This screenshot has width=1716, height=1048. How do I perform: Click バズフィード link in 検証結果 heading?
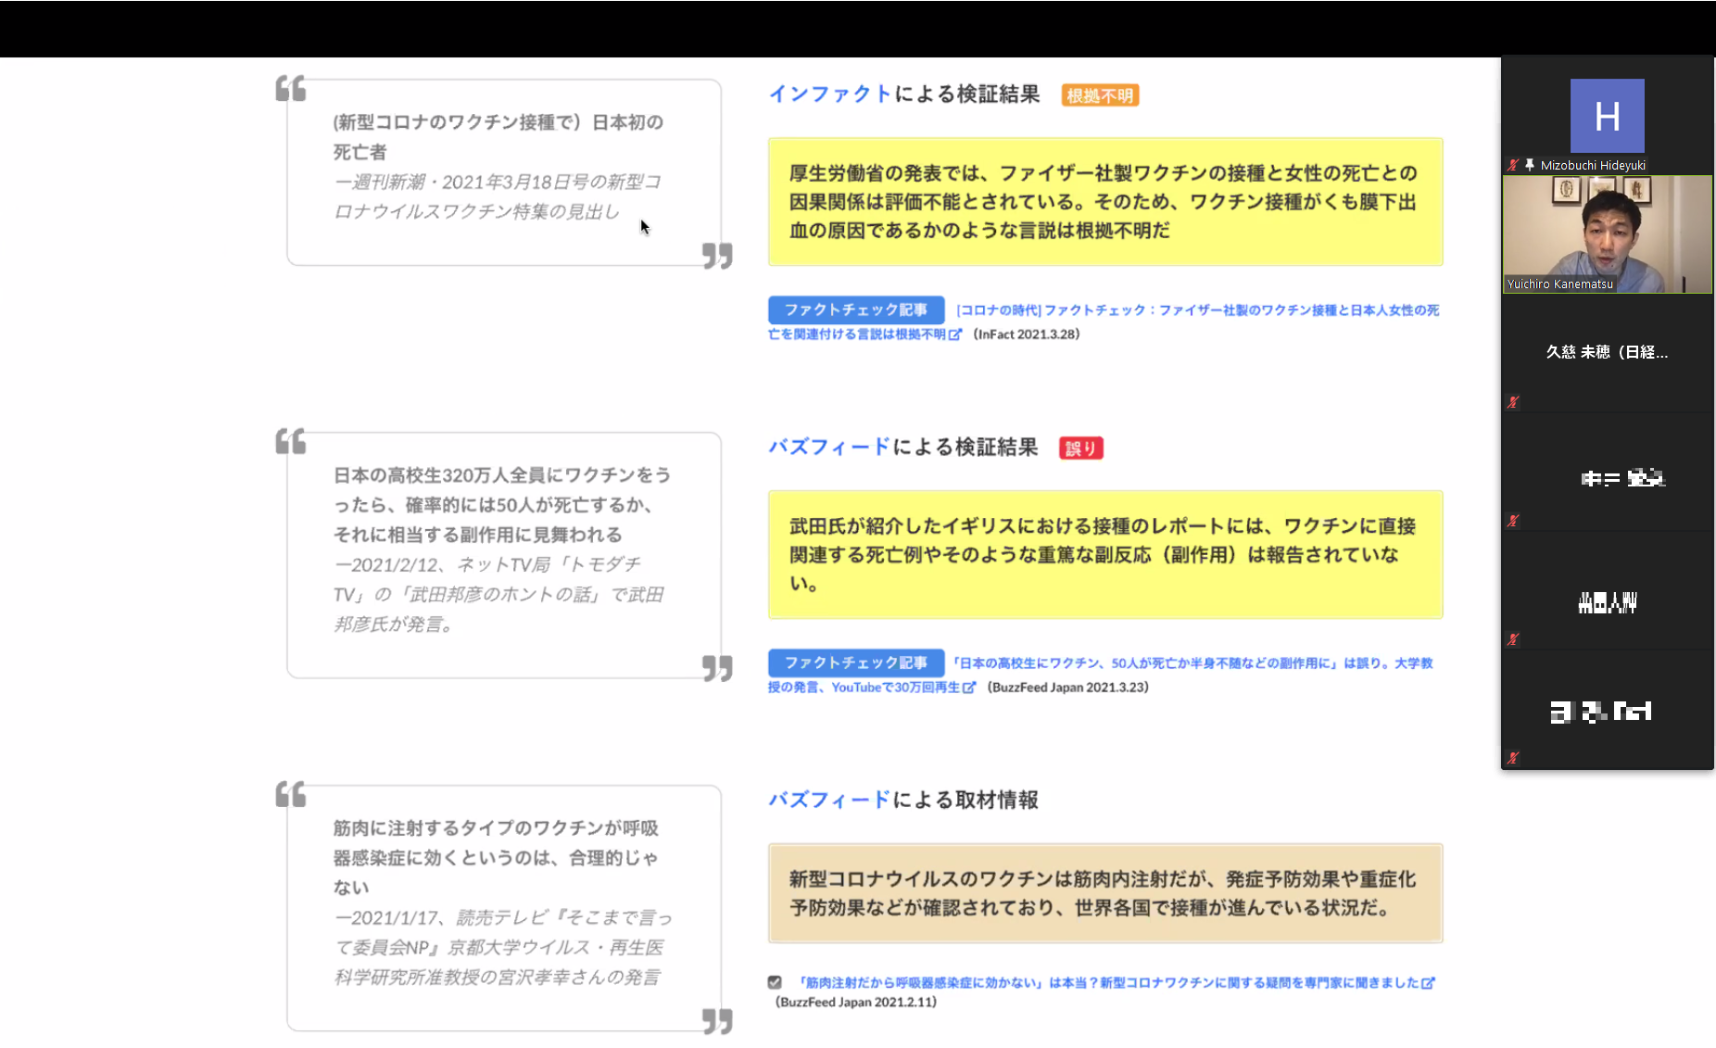[x=829, y=447]
